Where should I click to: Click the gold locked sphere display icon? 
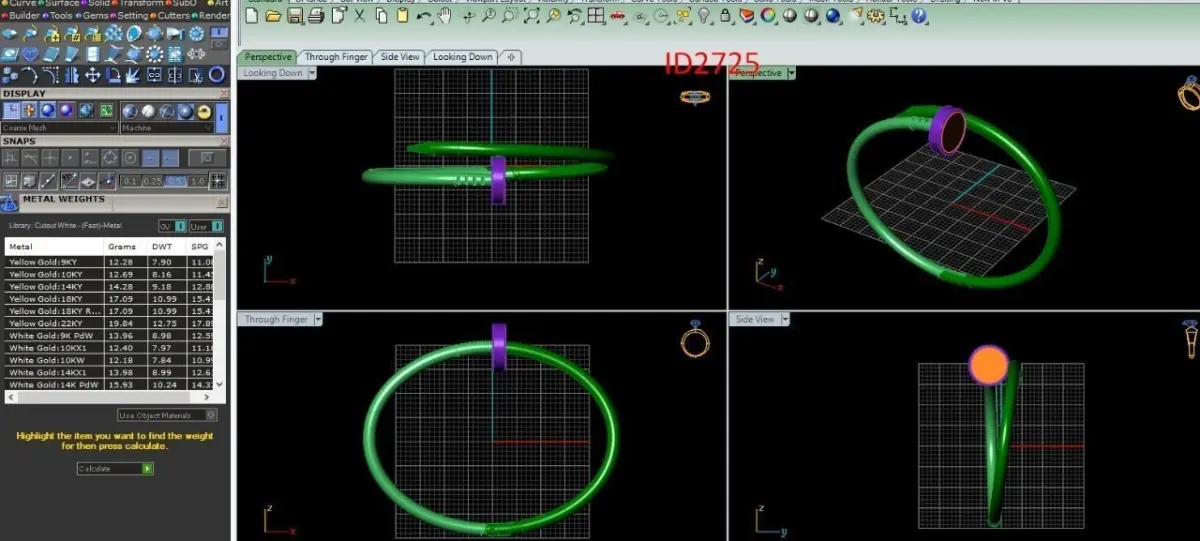click(x=204, y=111)
